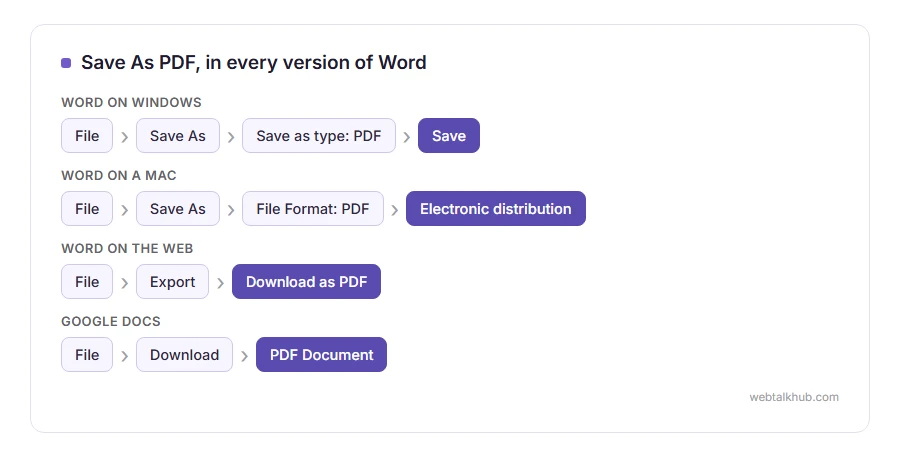Select the Download chip in the Google Docs row
900x454 pixels.
(184, 354)
